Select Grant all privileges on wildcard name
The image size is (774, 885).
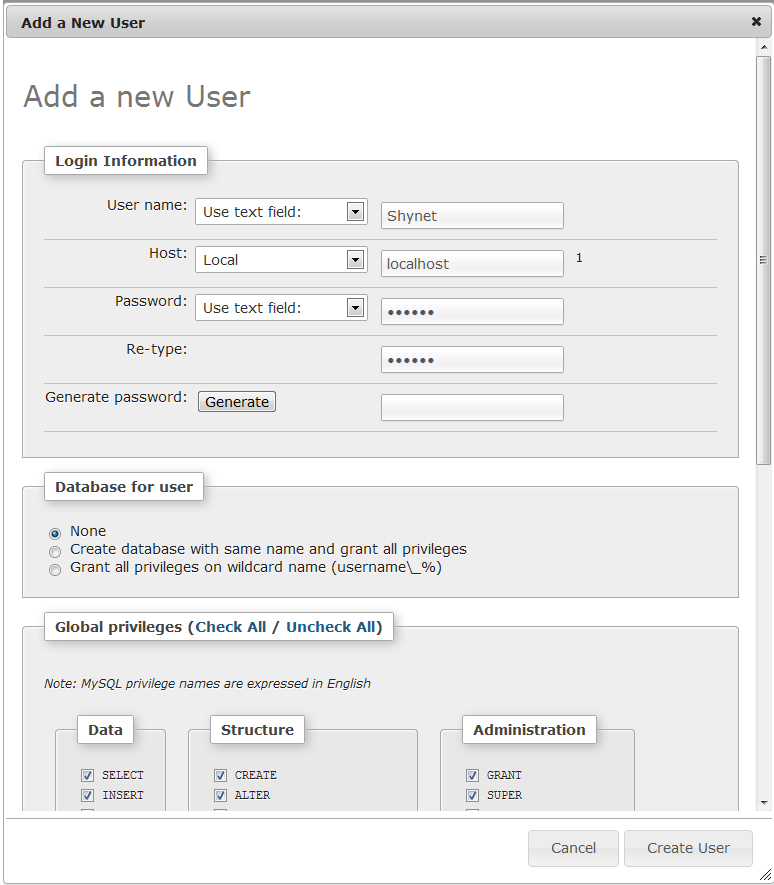click(55, 569)
